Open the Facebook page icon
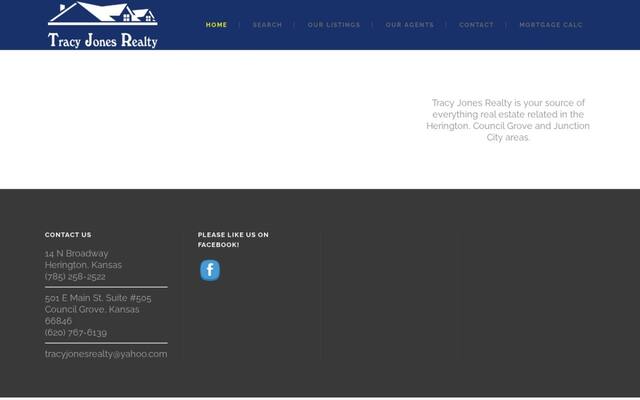 [x=210, y=270]
